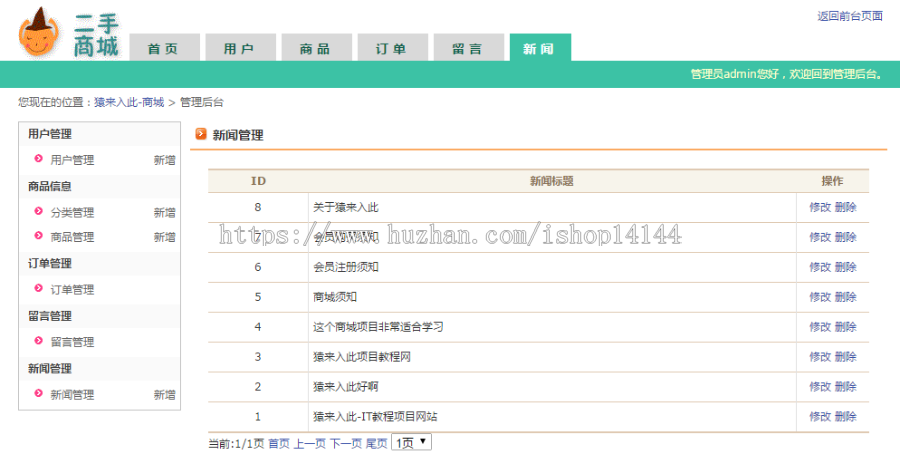The image size is (900, 464).
Task: Click 新增 beside 商品管理
Action: 165,237
